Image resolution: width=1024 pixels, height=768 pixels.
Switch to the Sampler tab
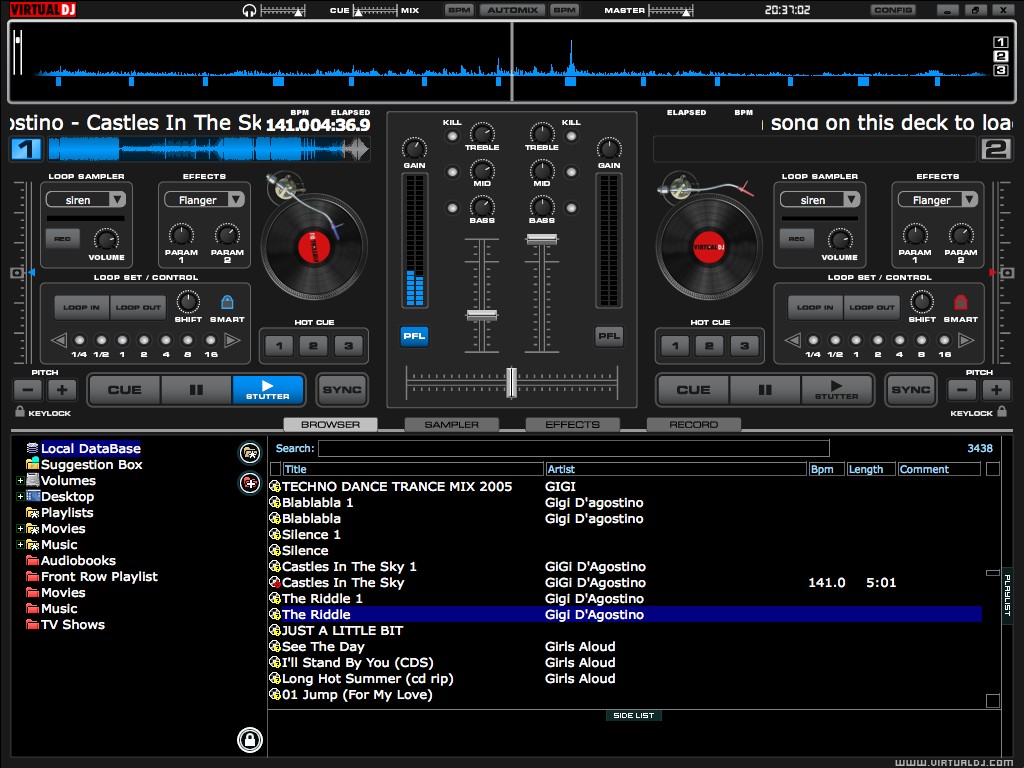pos(451,425)
